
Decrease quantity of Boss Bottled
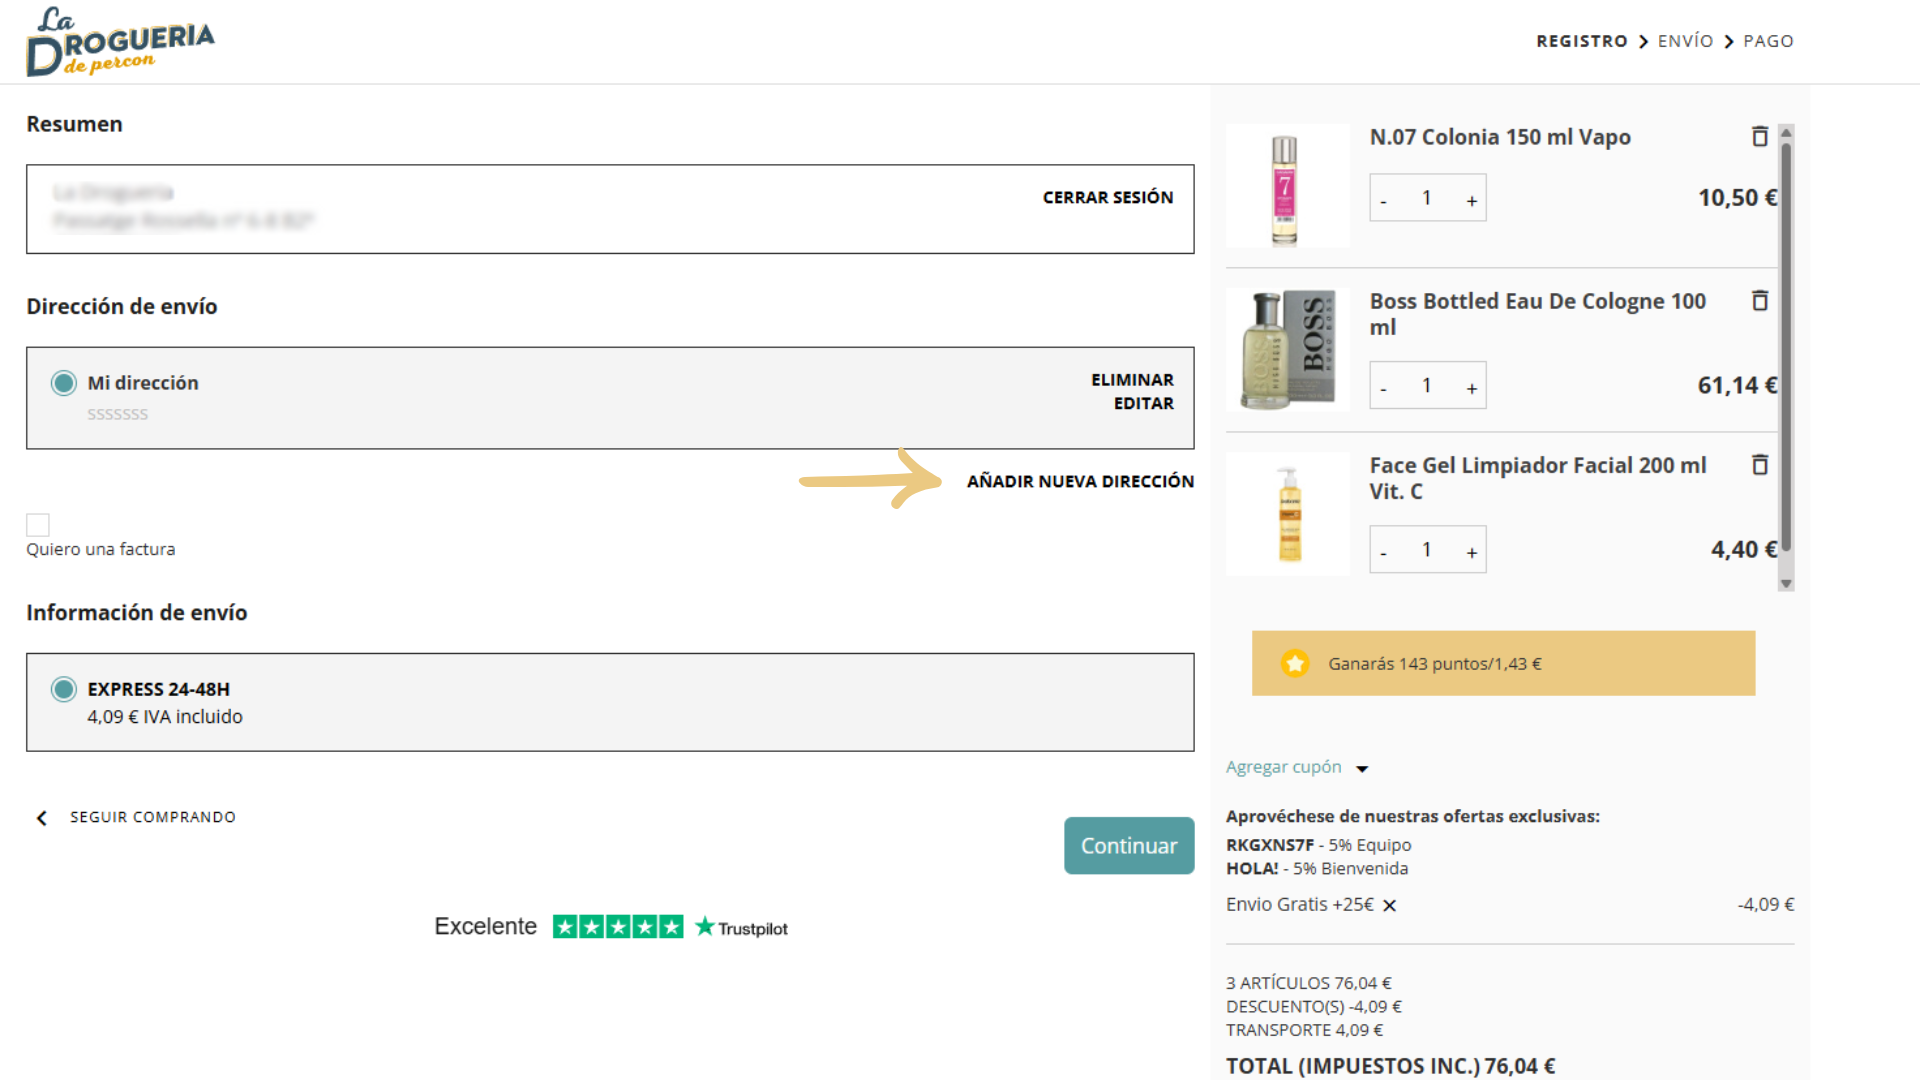[1384, 388]
